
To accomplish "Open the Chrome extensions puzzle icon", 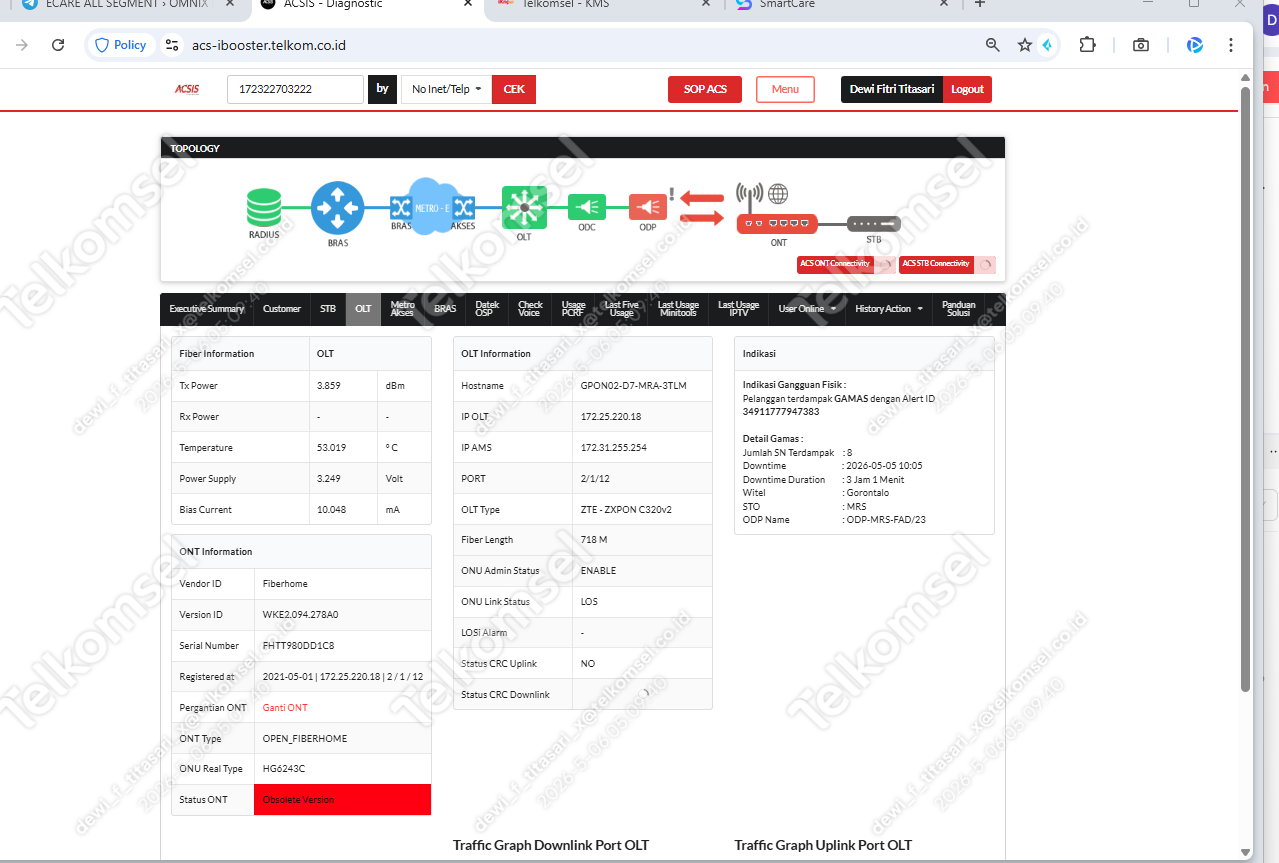I will pos(1087,45).
